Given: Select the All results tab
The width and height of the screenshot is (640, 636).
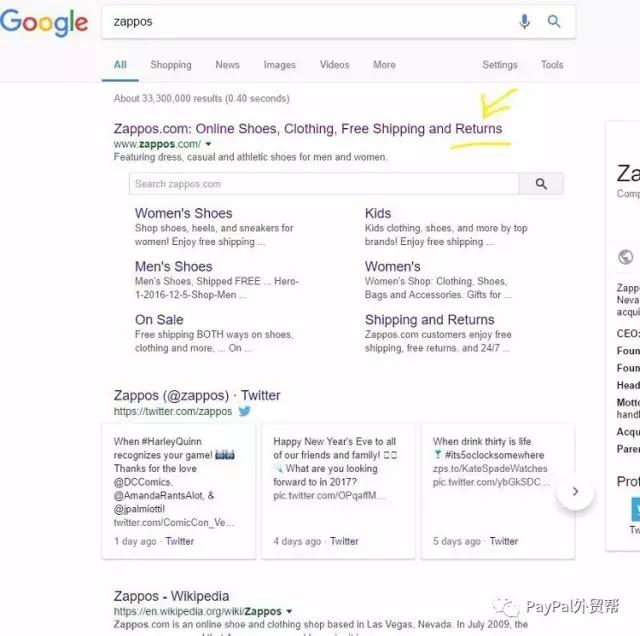Looking at the screenshot, I should [x=120, y=65].
